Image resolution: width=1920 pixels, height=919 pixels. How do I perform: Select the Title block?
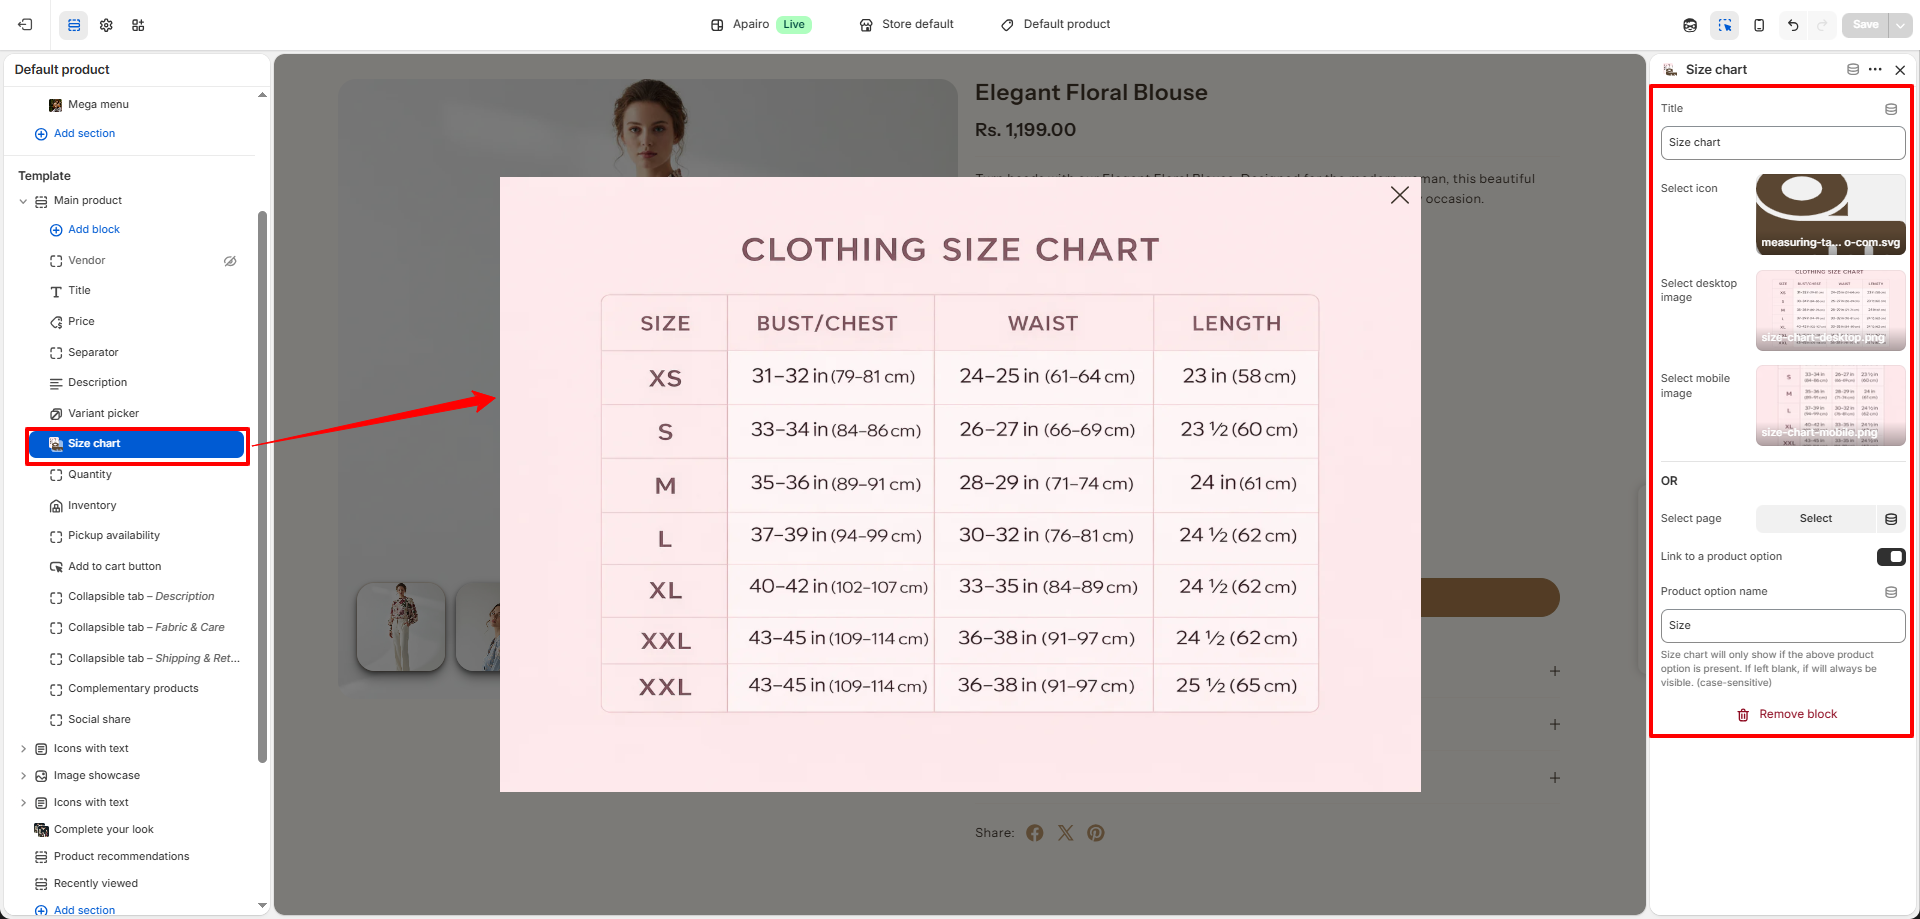coord(79,291)
